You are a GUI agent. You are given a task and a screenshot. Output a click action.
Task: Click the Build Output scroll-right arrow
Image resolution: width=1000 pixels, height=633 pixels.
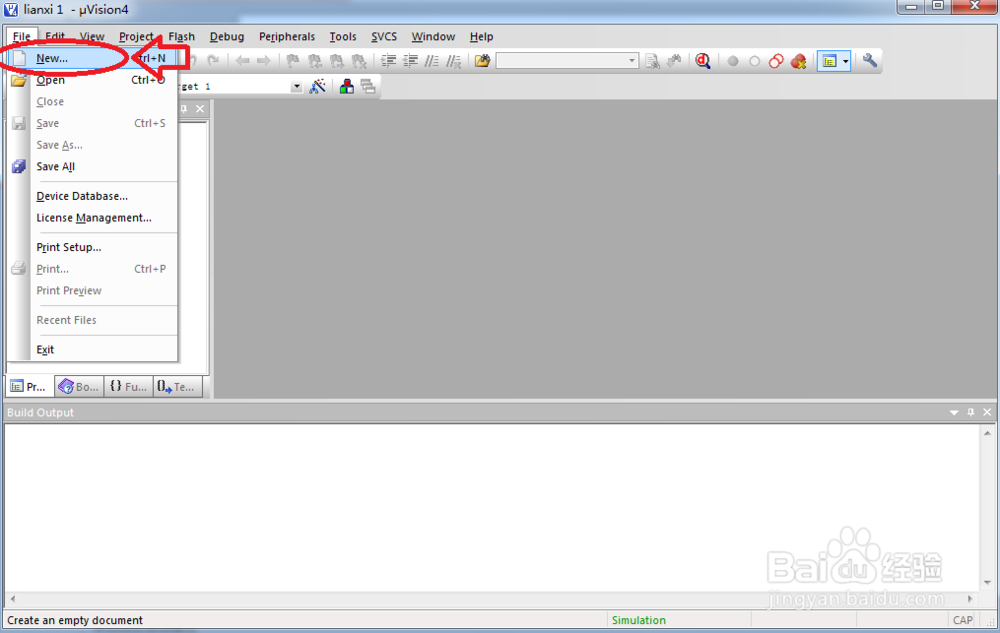tap(970, 599)
